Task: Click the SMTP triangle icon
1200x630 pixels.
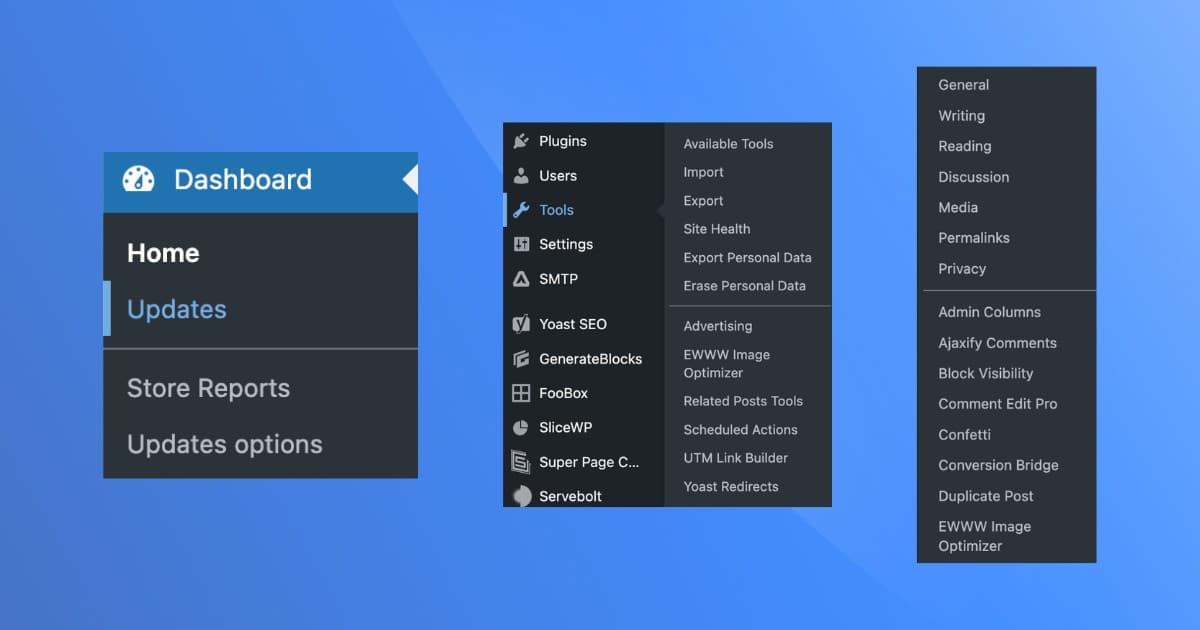Action: [x=521, y=279]
